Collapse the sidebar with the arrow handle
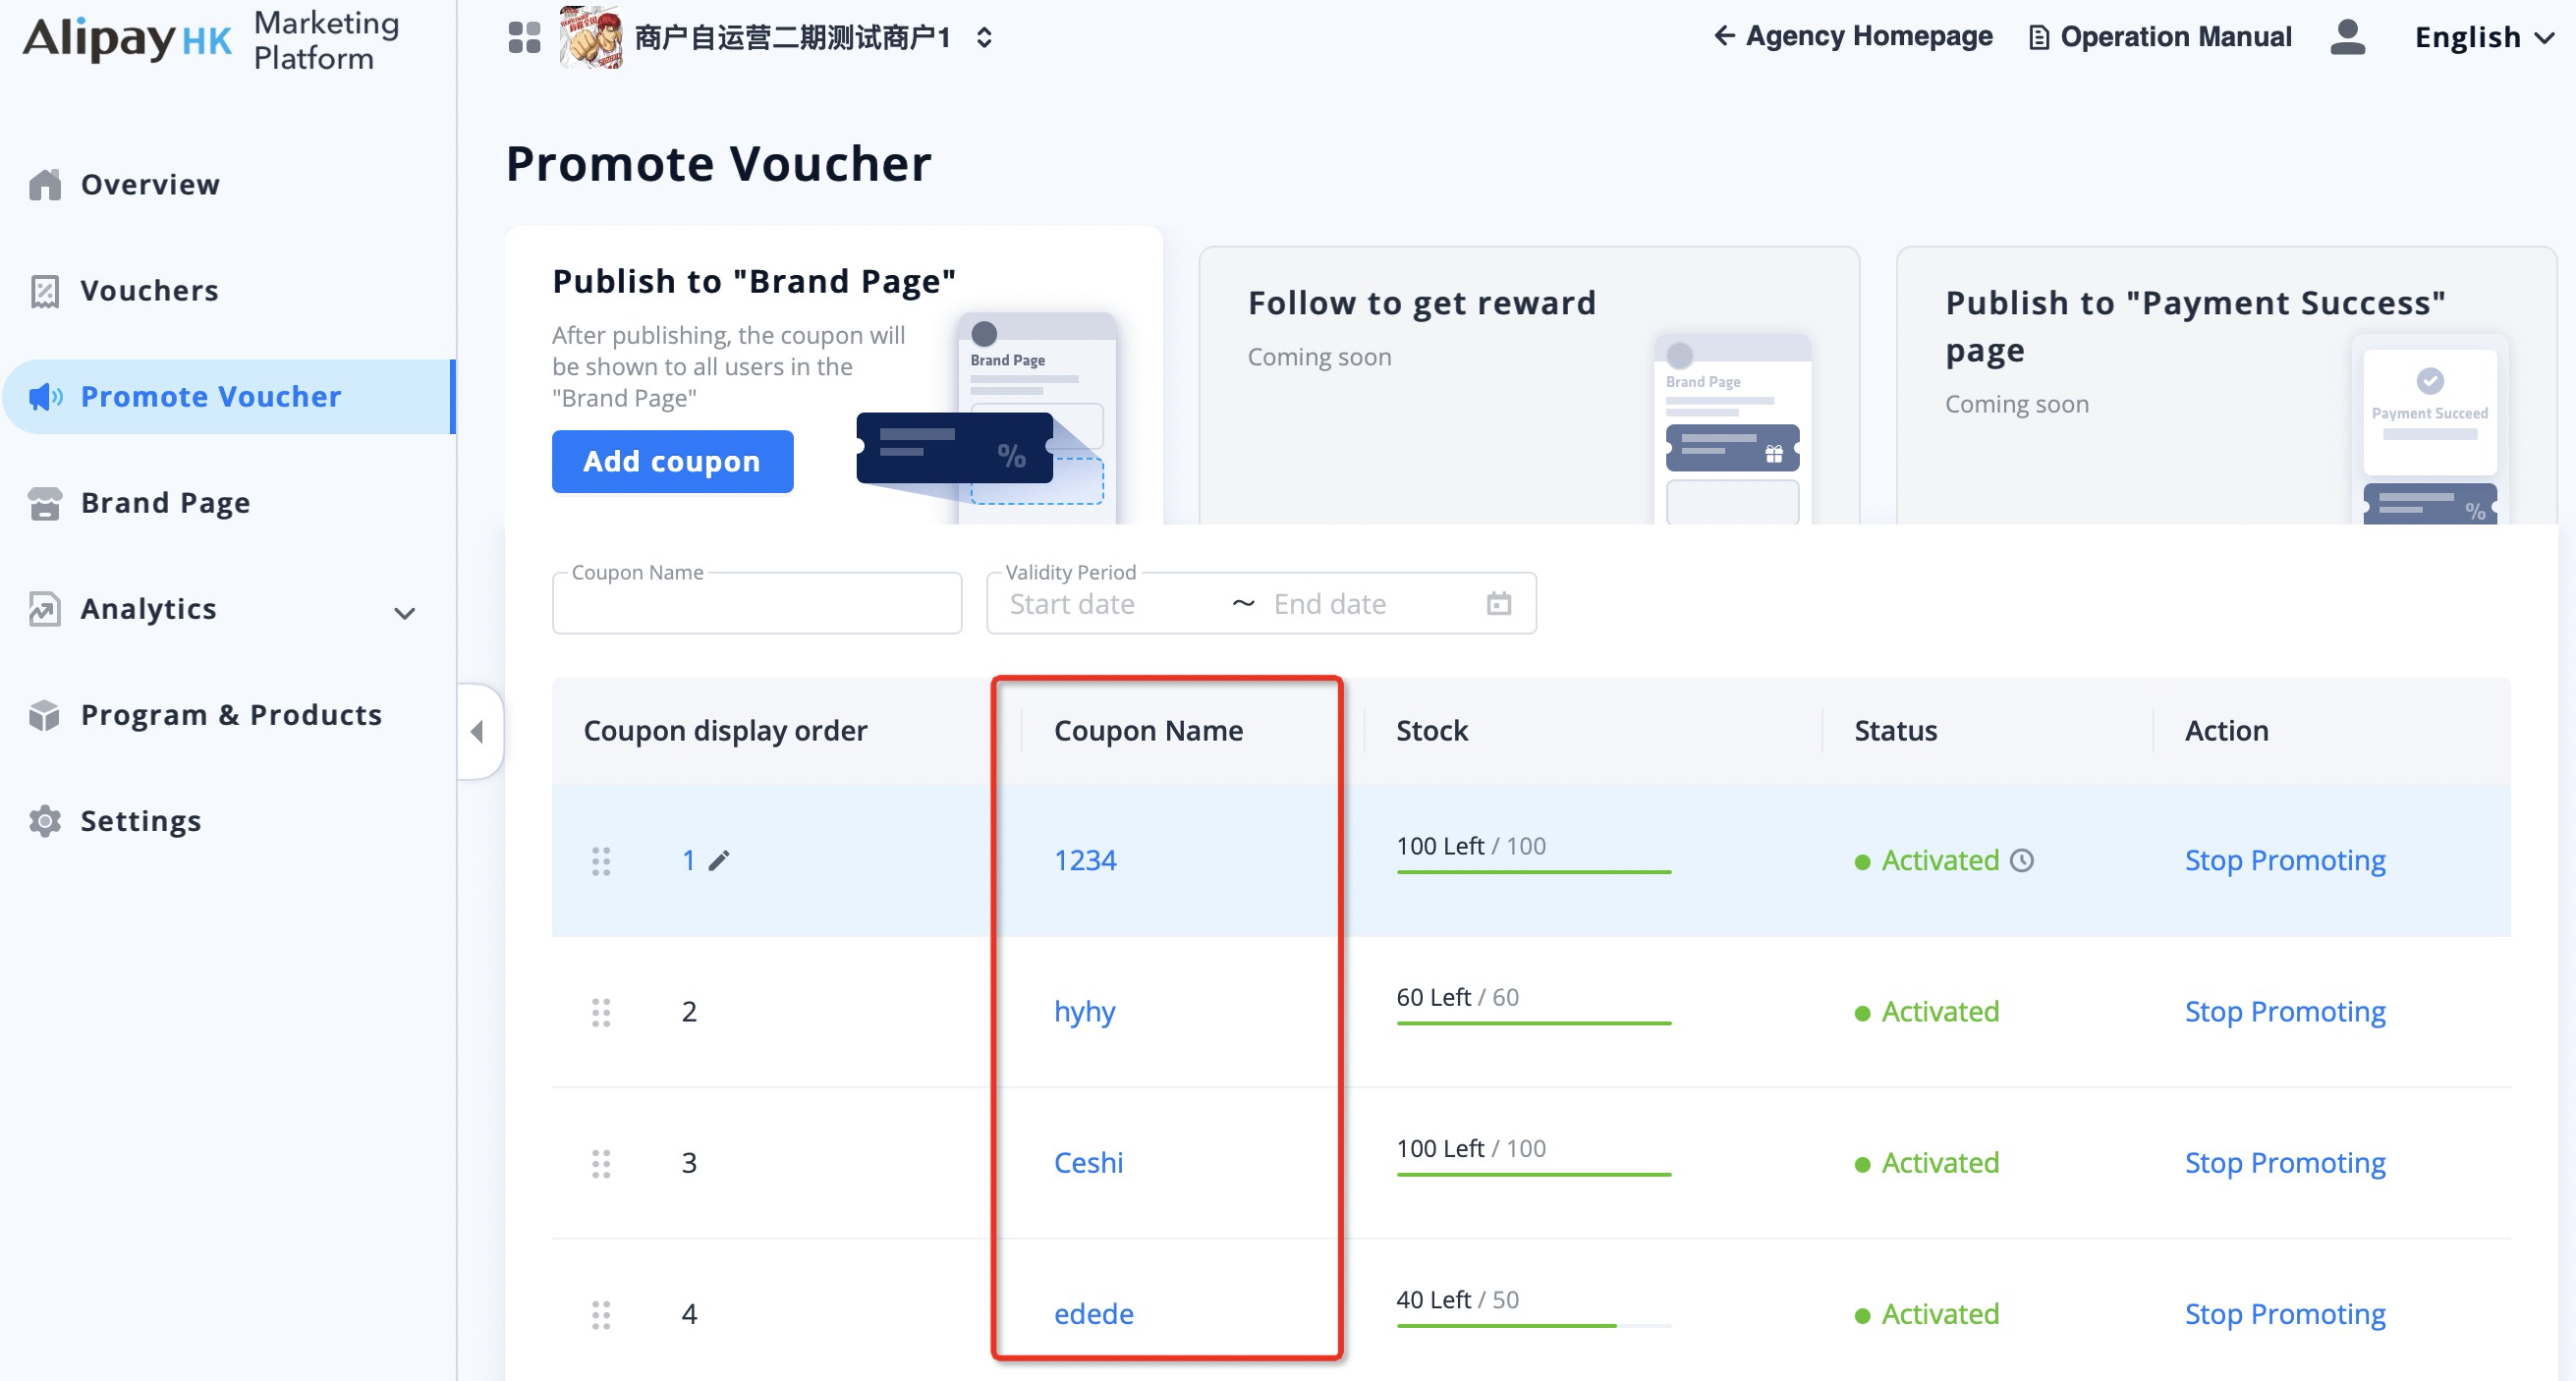 pos(478,731)
